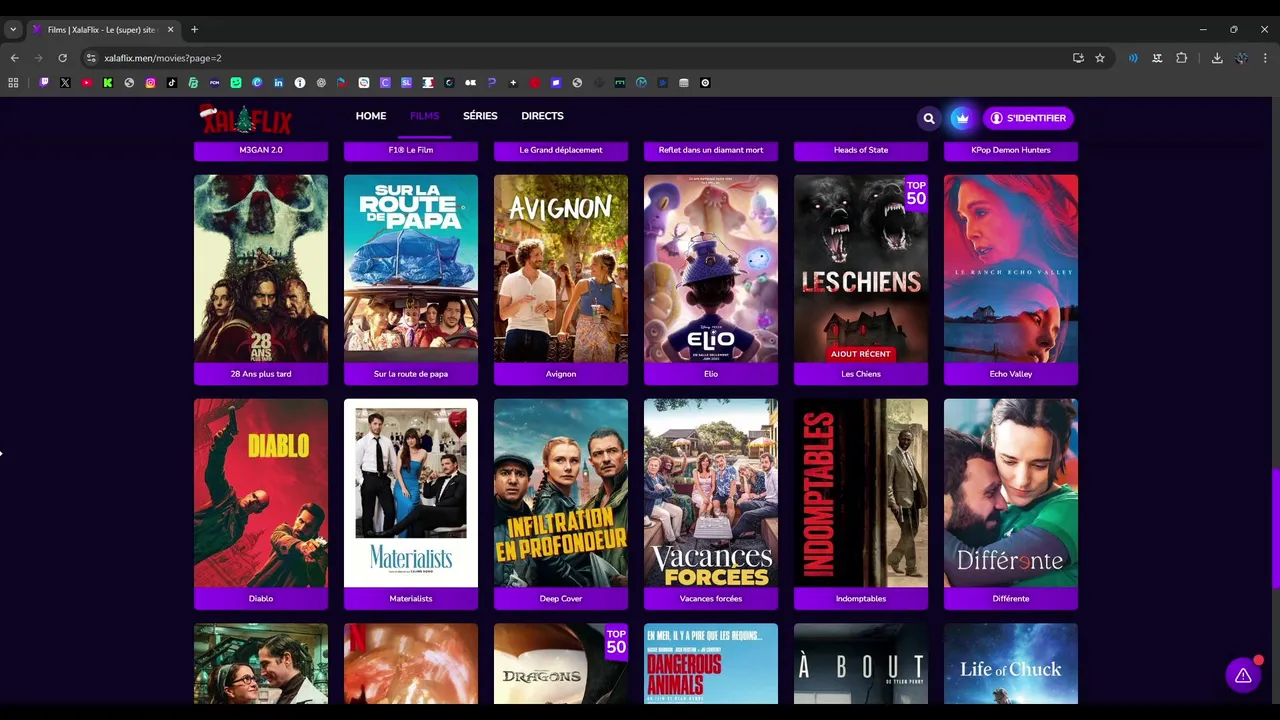Open the Sur la route de papa poster
This screenshot has height=720, width=1280.
411,269
